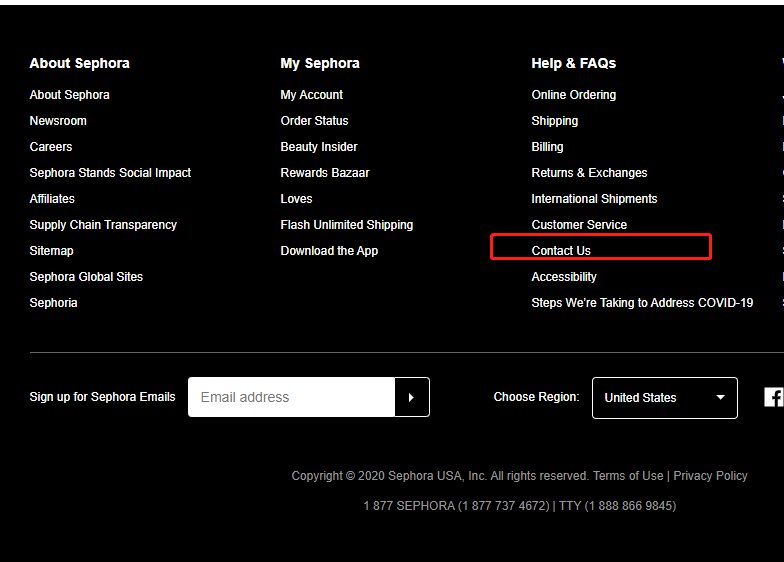Go to the Newsroom link

click(58, 120)
